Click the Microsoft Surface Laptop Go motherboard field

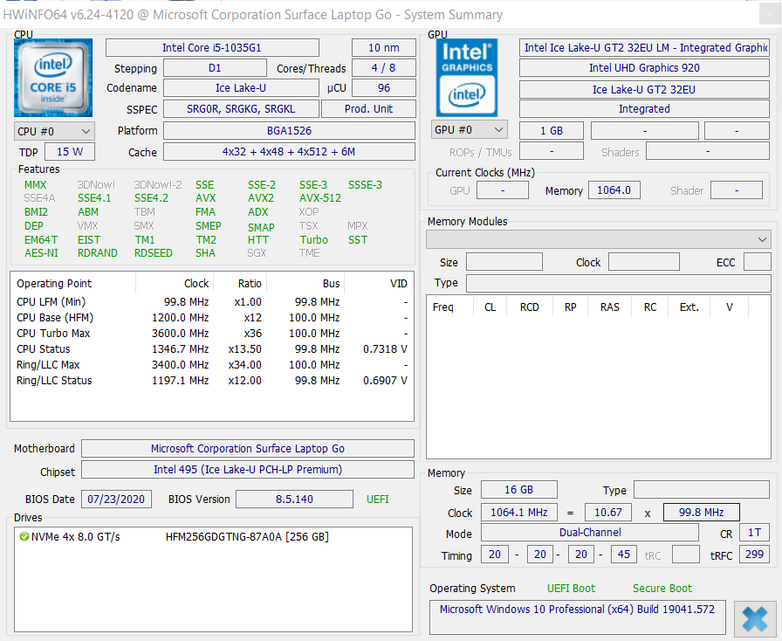point(247,449)
